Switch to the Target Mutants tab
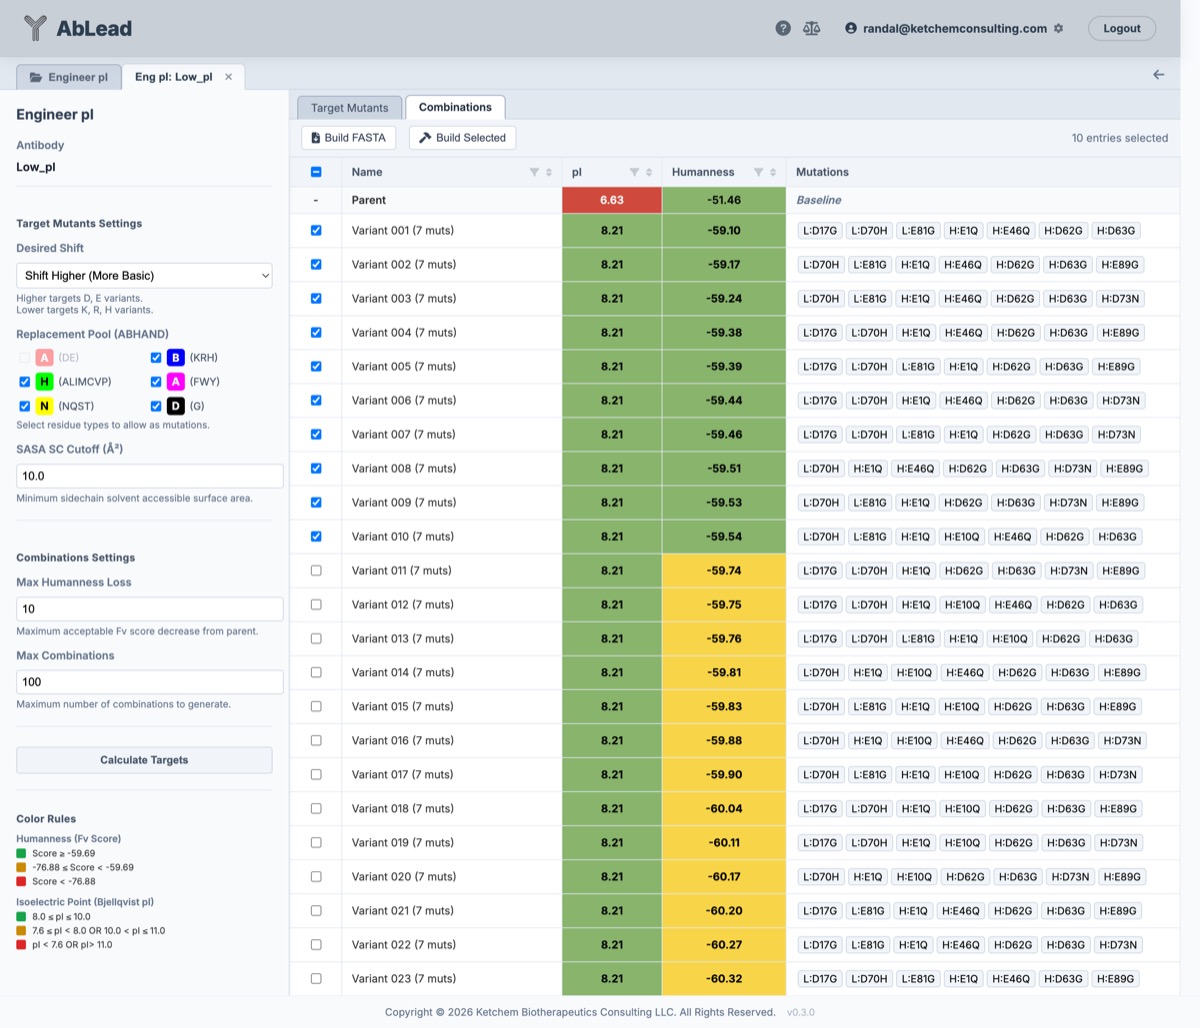This screenshot has height=1028, width=1200. (349, 108)
